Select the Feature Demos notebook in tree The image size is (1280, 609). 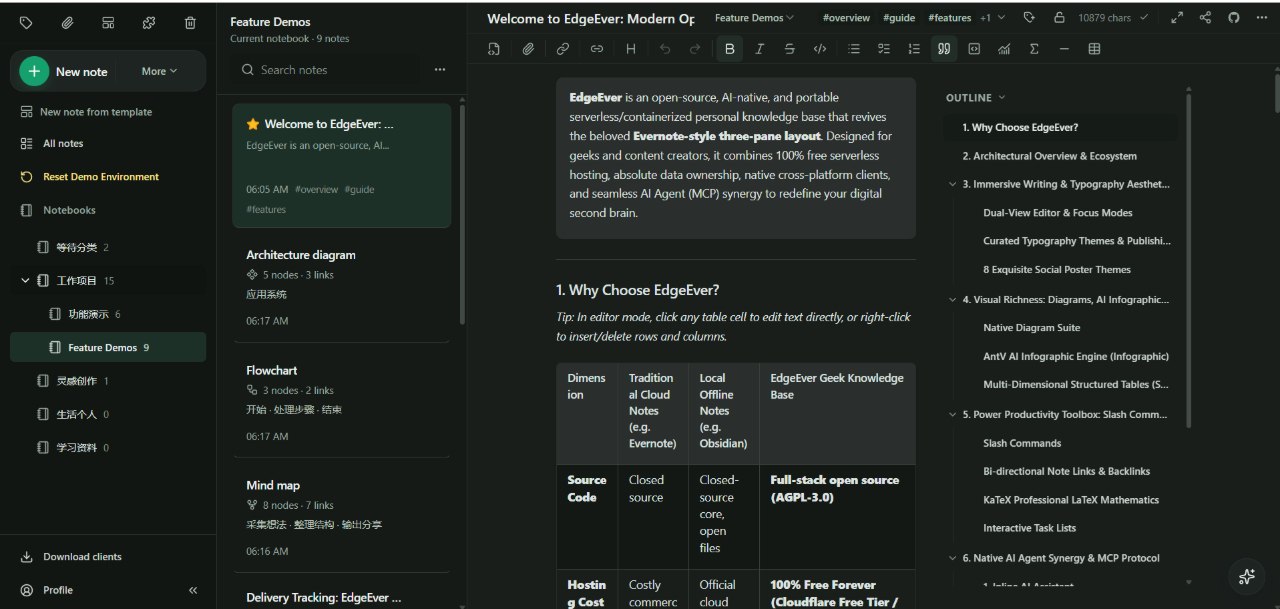pyautogui.click(x=108, y=347)
